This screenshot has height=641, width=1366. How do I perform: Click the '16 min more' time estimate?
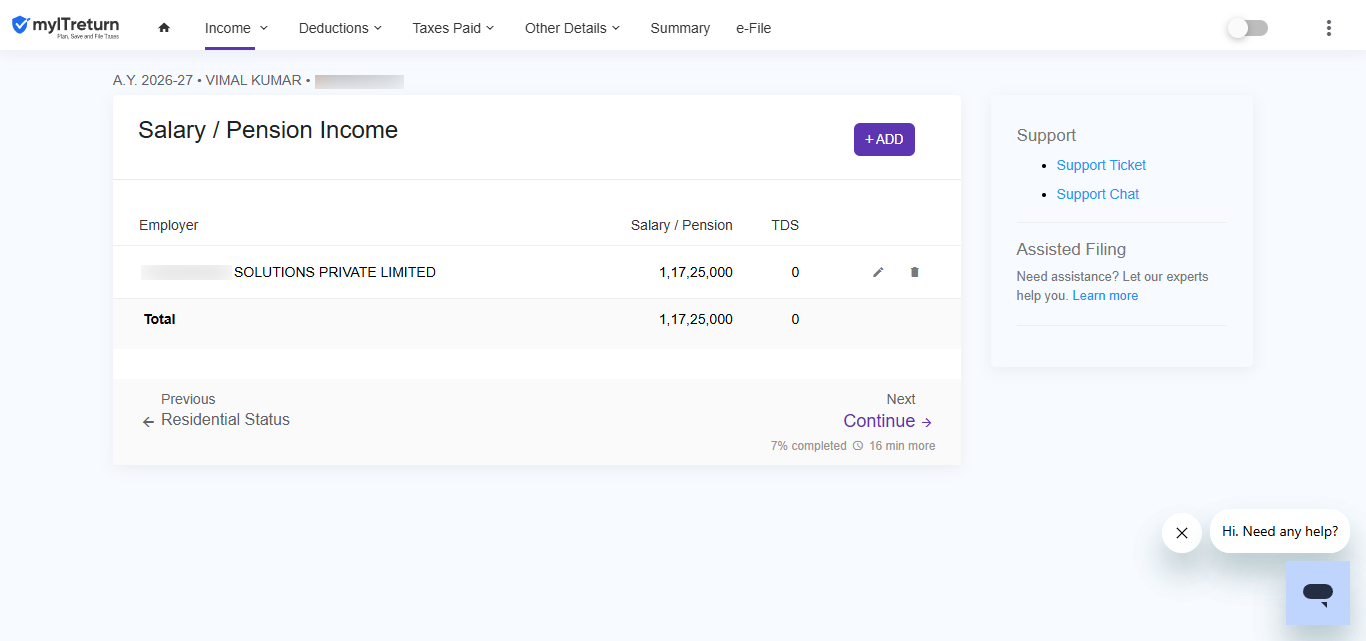[x=902, y=446]
